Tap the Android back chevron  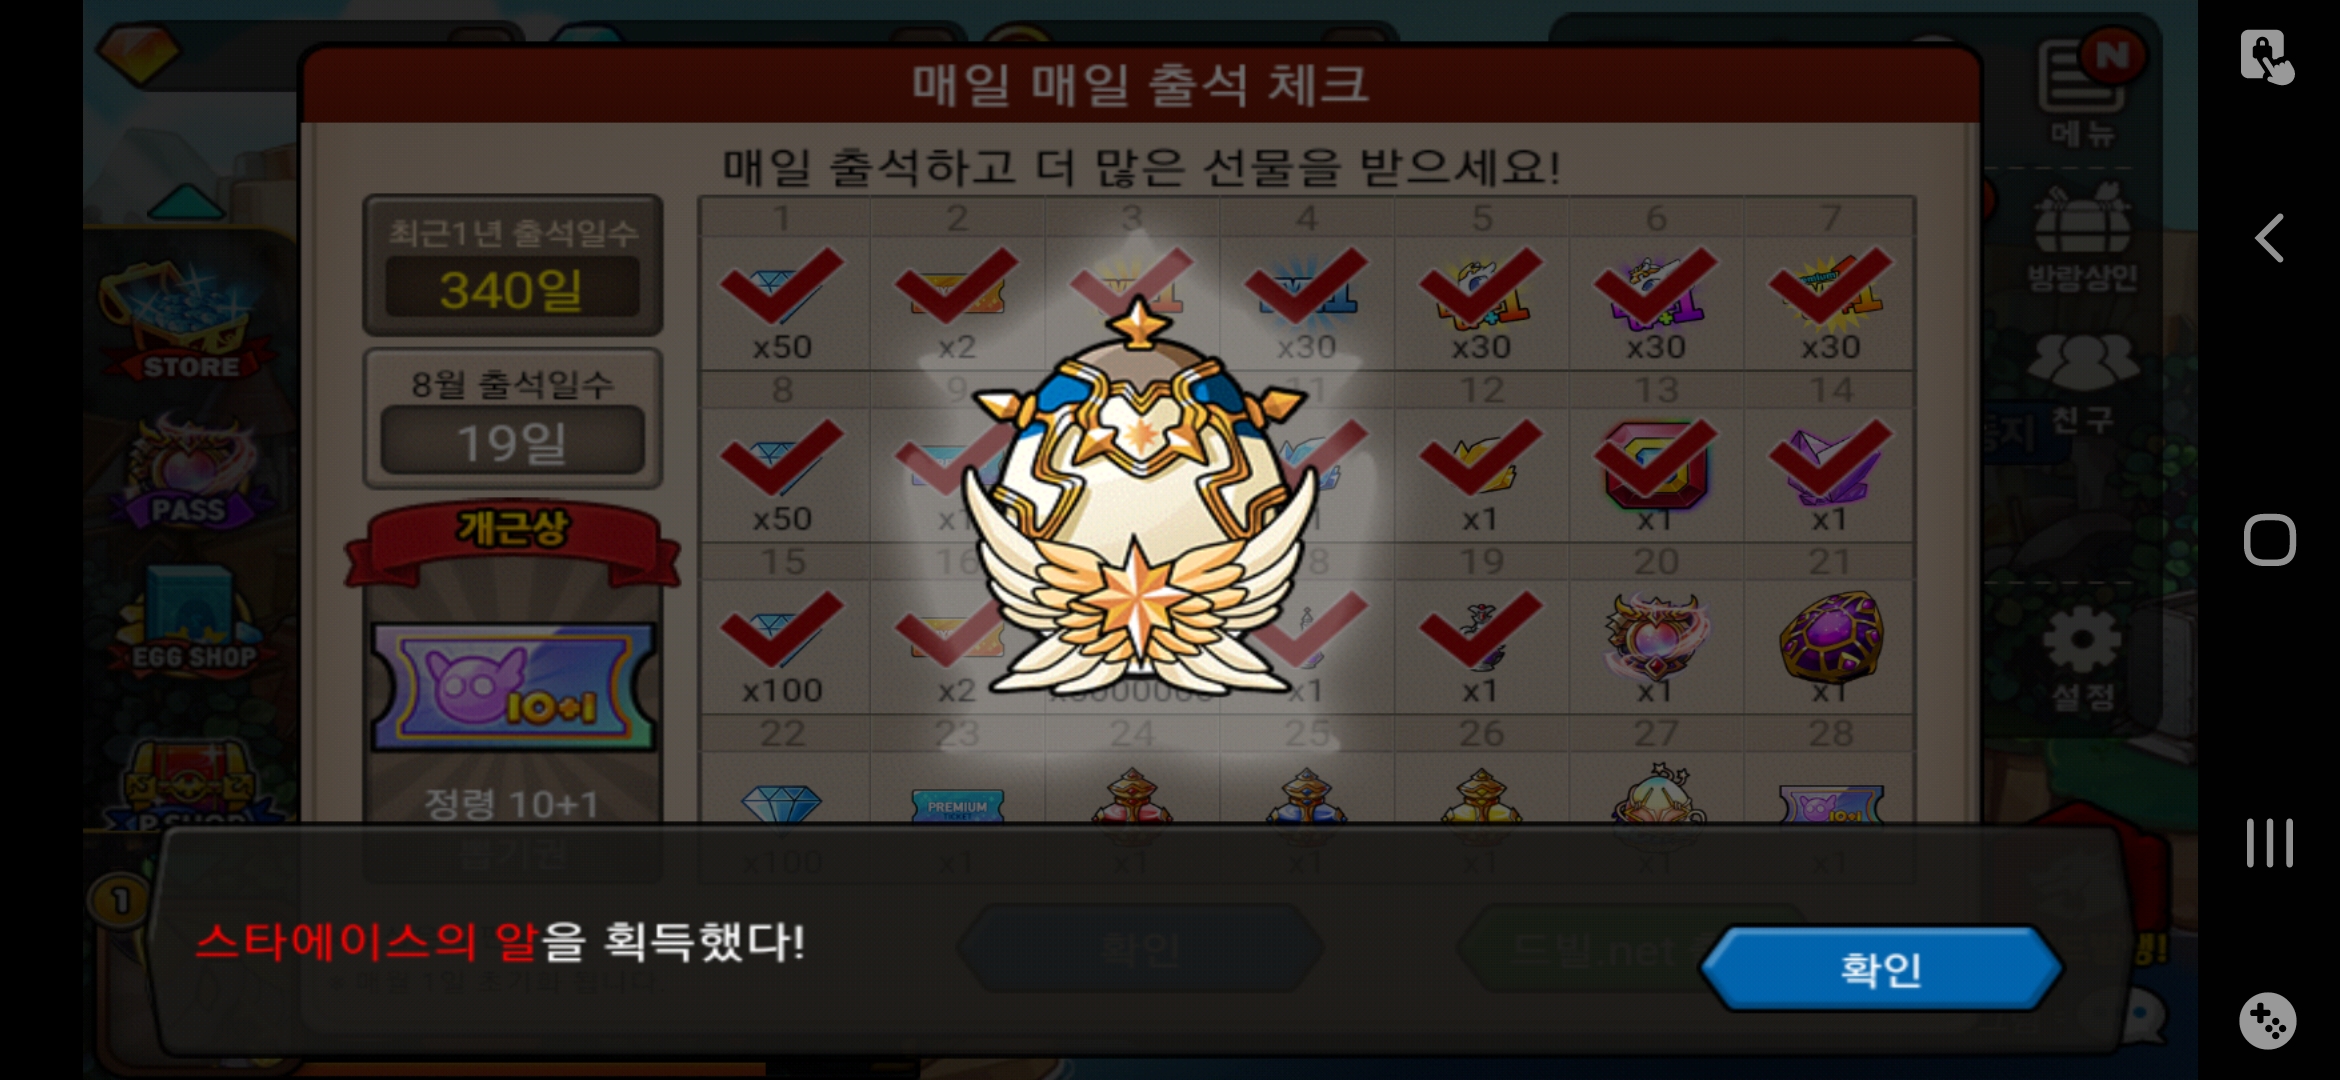pyautogui.click(x=2269, y=238)
